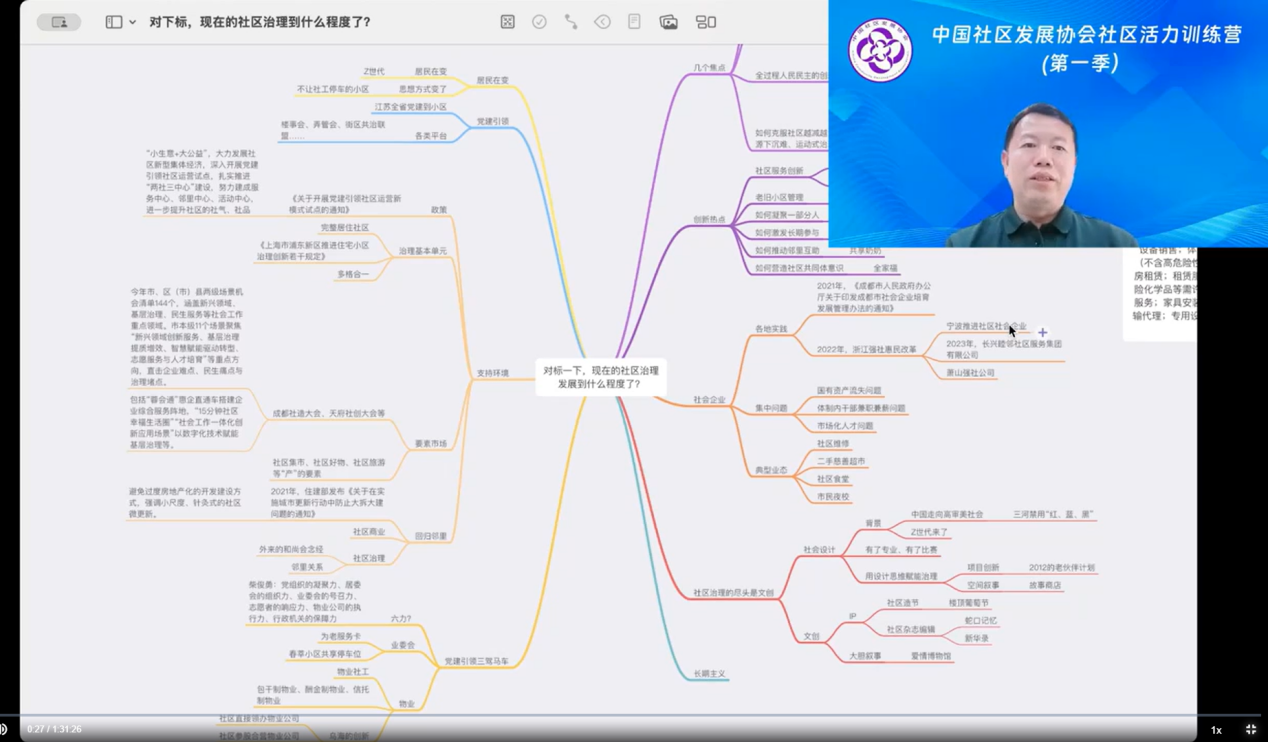This screenshot has width=1268, height=742.
Task: Change the 1x playback speed
Action: click(x=1216, y=730)
